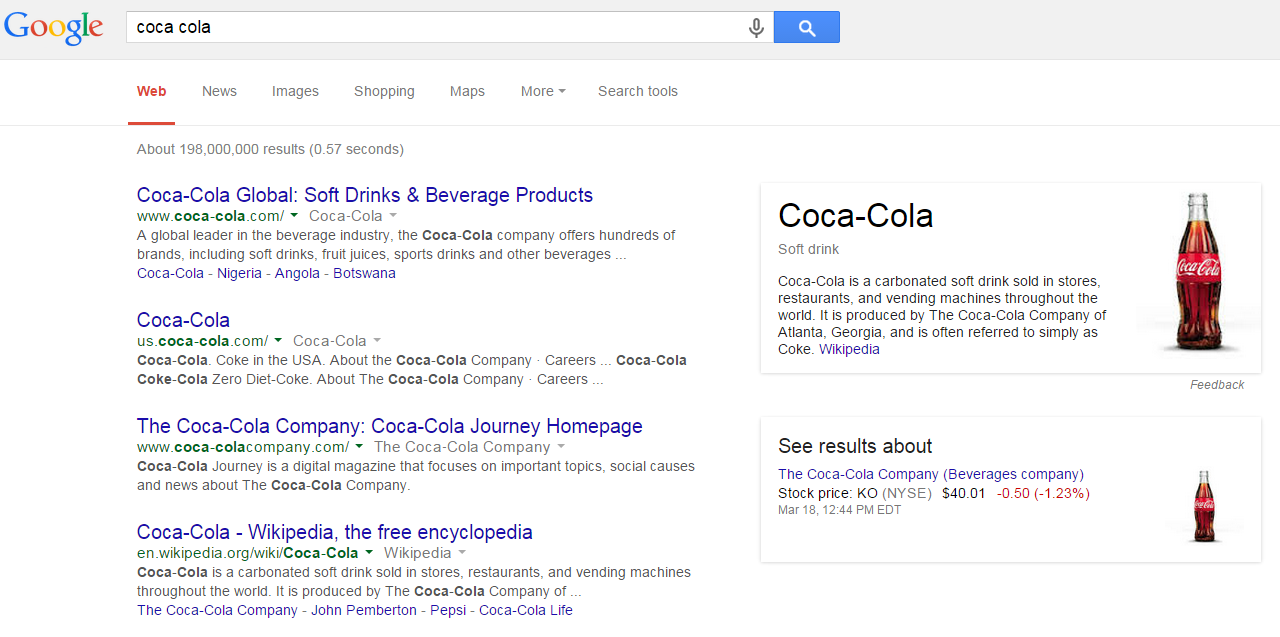Activate voice search microphone icon
Screen dimensions: 1280x637
pyautogui.click(x=756, y=28)
